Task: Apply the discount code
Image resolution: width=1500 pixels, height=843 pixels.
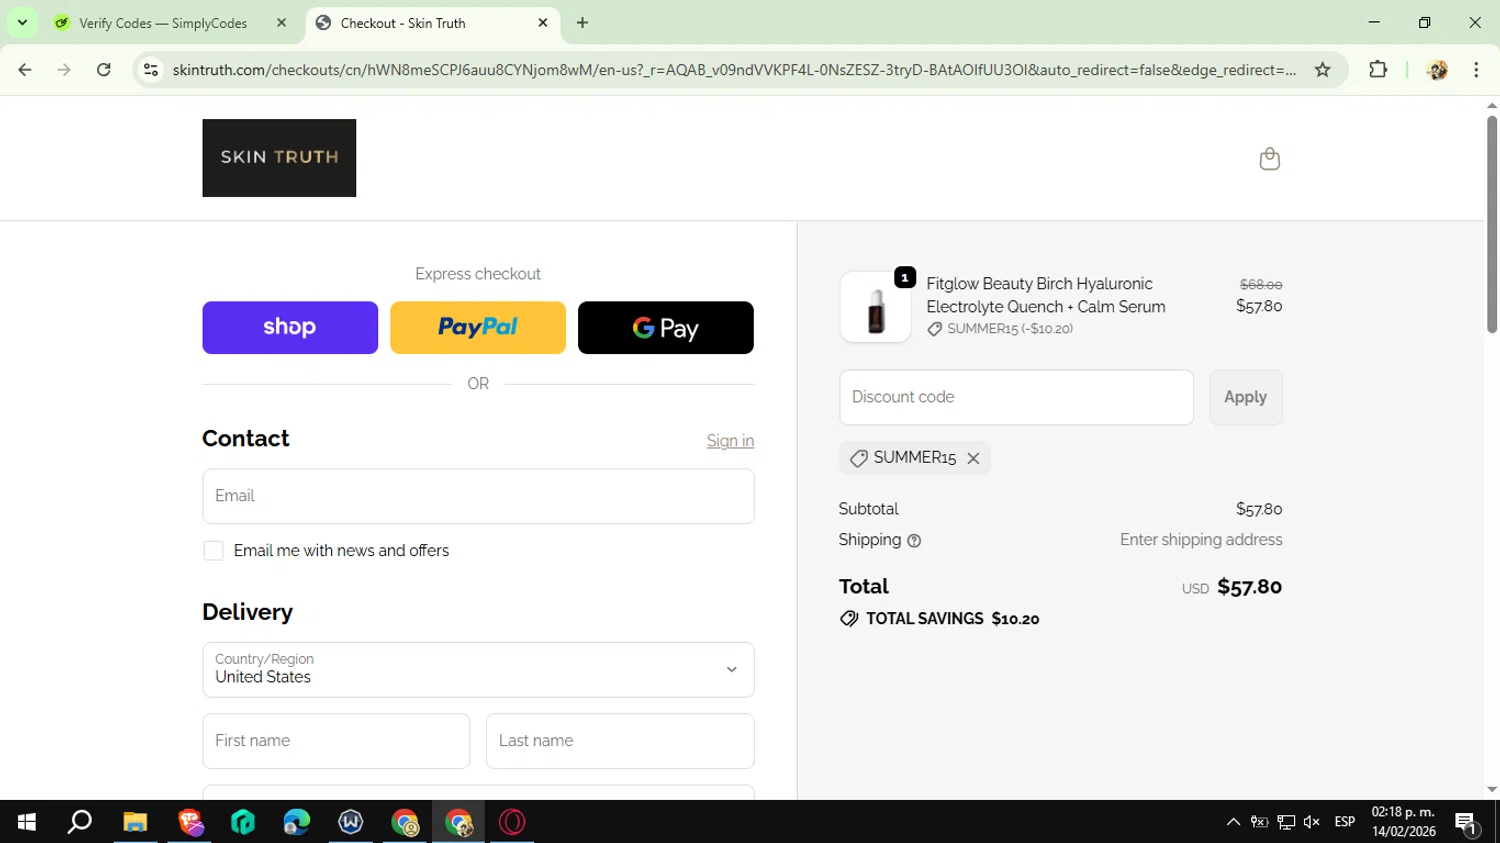Action: click(1245, 397)
